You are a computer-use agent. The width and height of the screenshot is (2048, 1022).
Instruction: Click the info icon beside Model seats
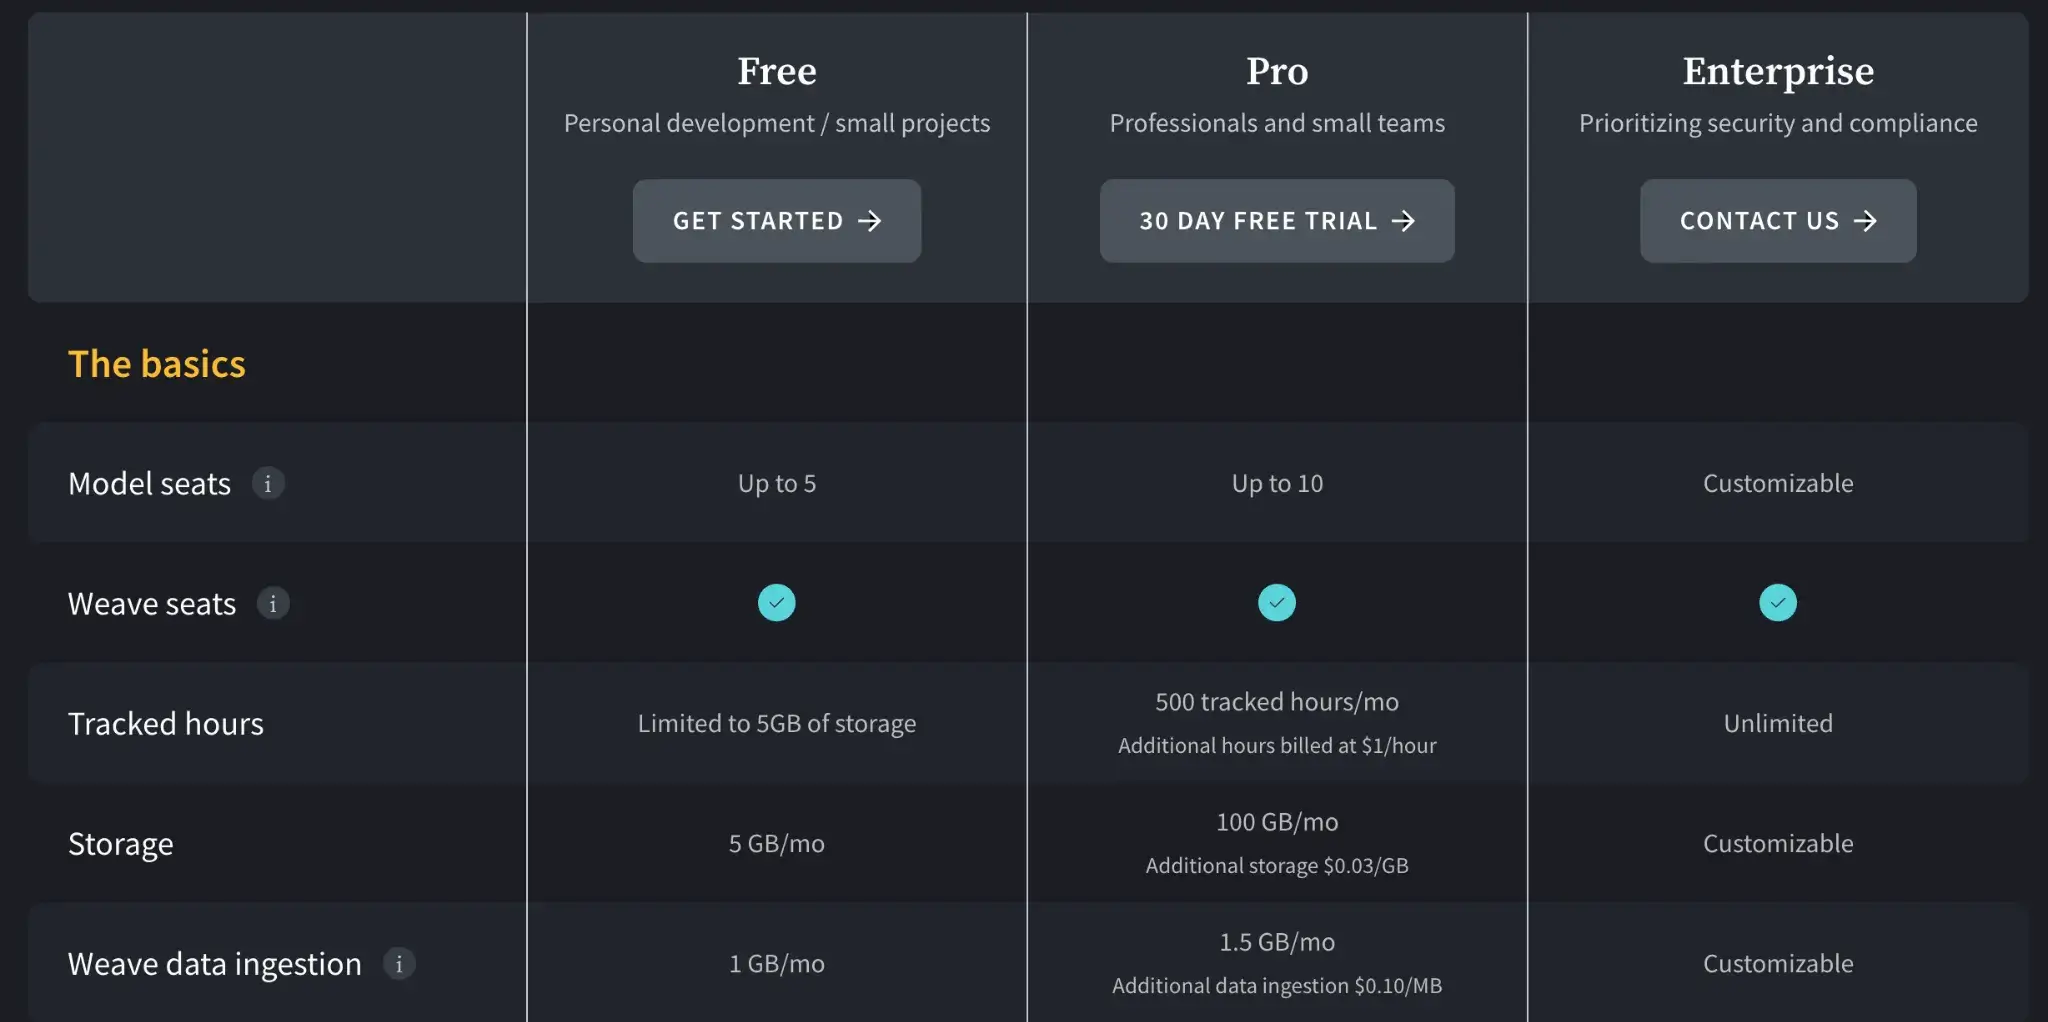[x=268, y=484]
